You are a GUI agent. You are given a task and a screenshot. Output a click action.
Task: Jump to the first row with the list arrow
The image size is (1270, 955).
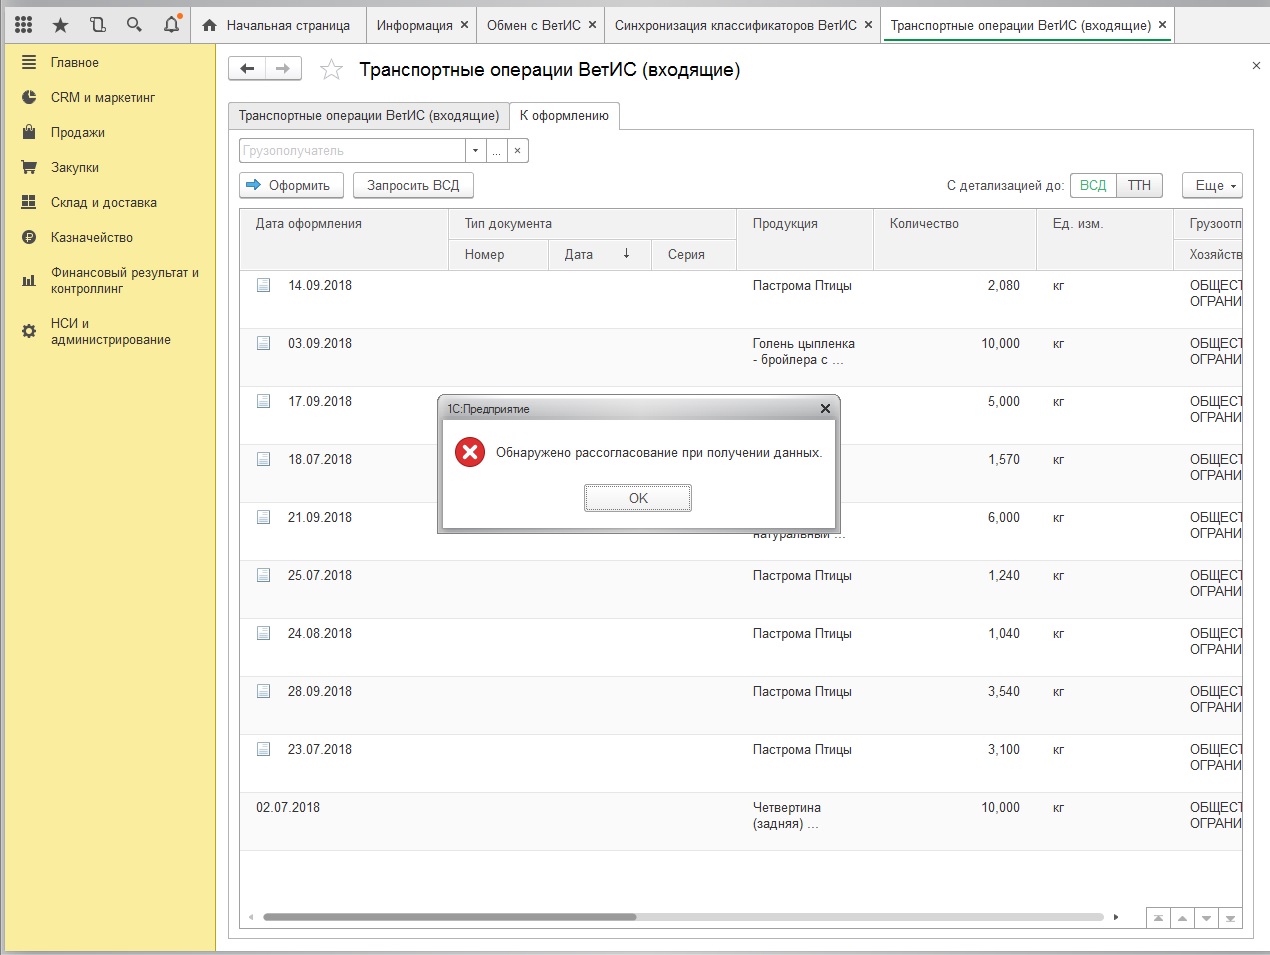[x=1158, y=918]
